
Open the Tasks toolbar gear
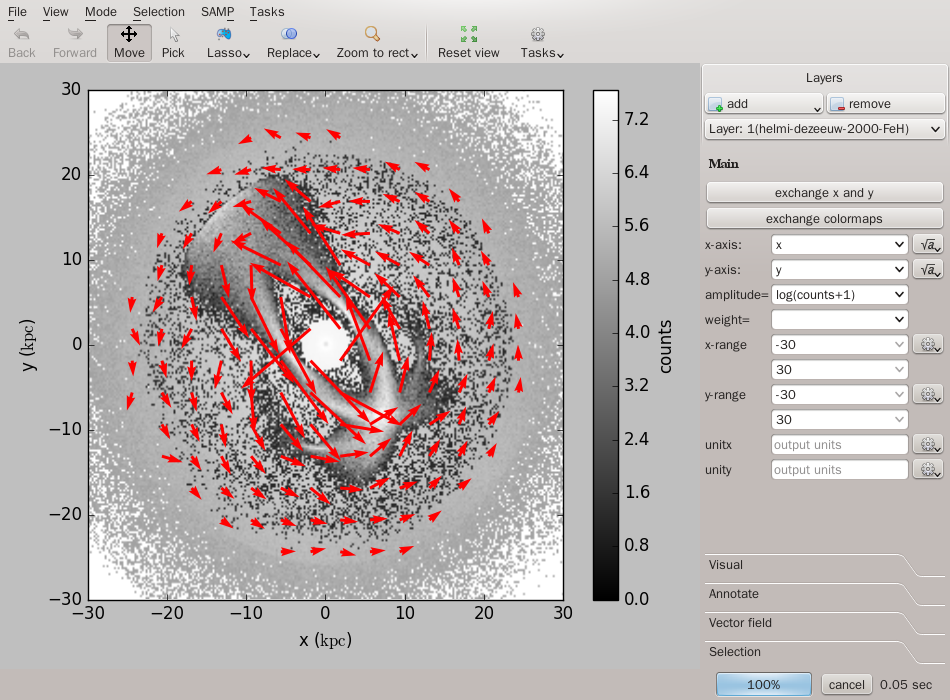(541, 42)
